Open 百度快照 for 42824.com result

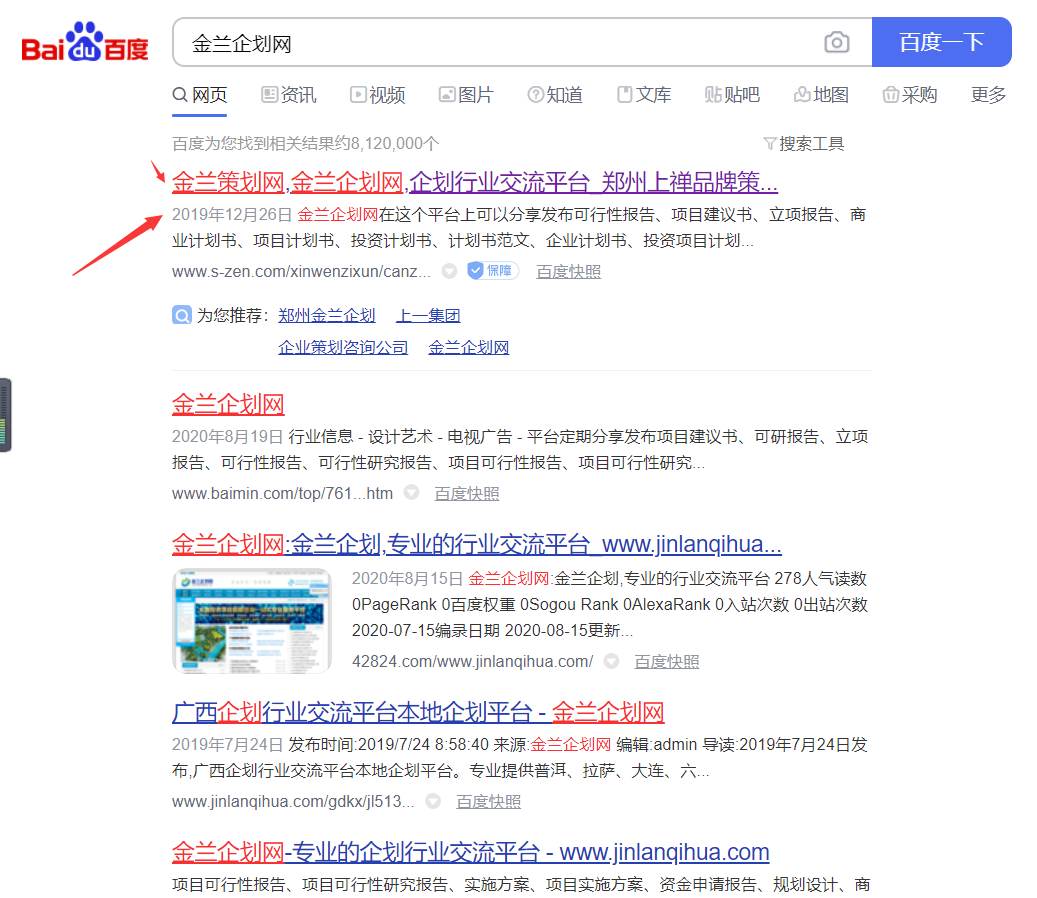click(667, 661)
